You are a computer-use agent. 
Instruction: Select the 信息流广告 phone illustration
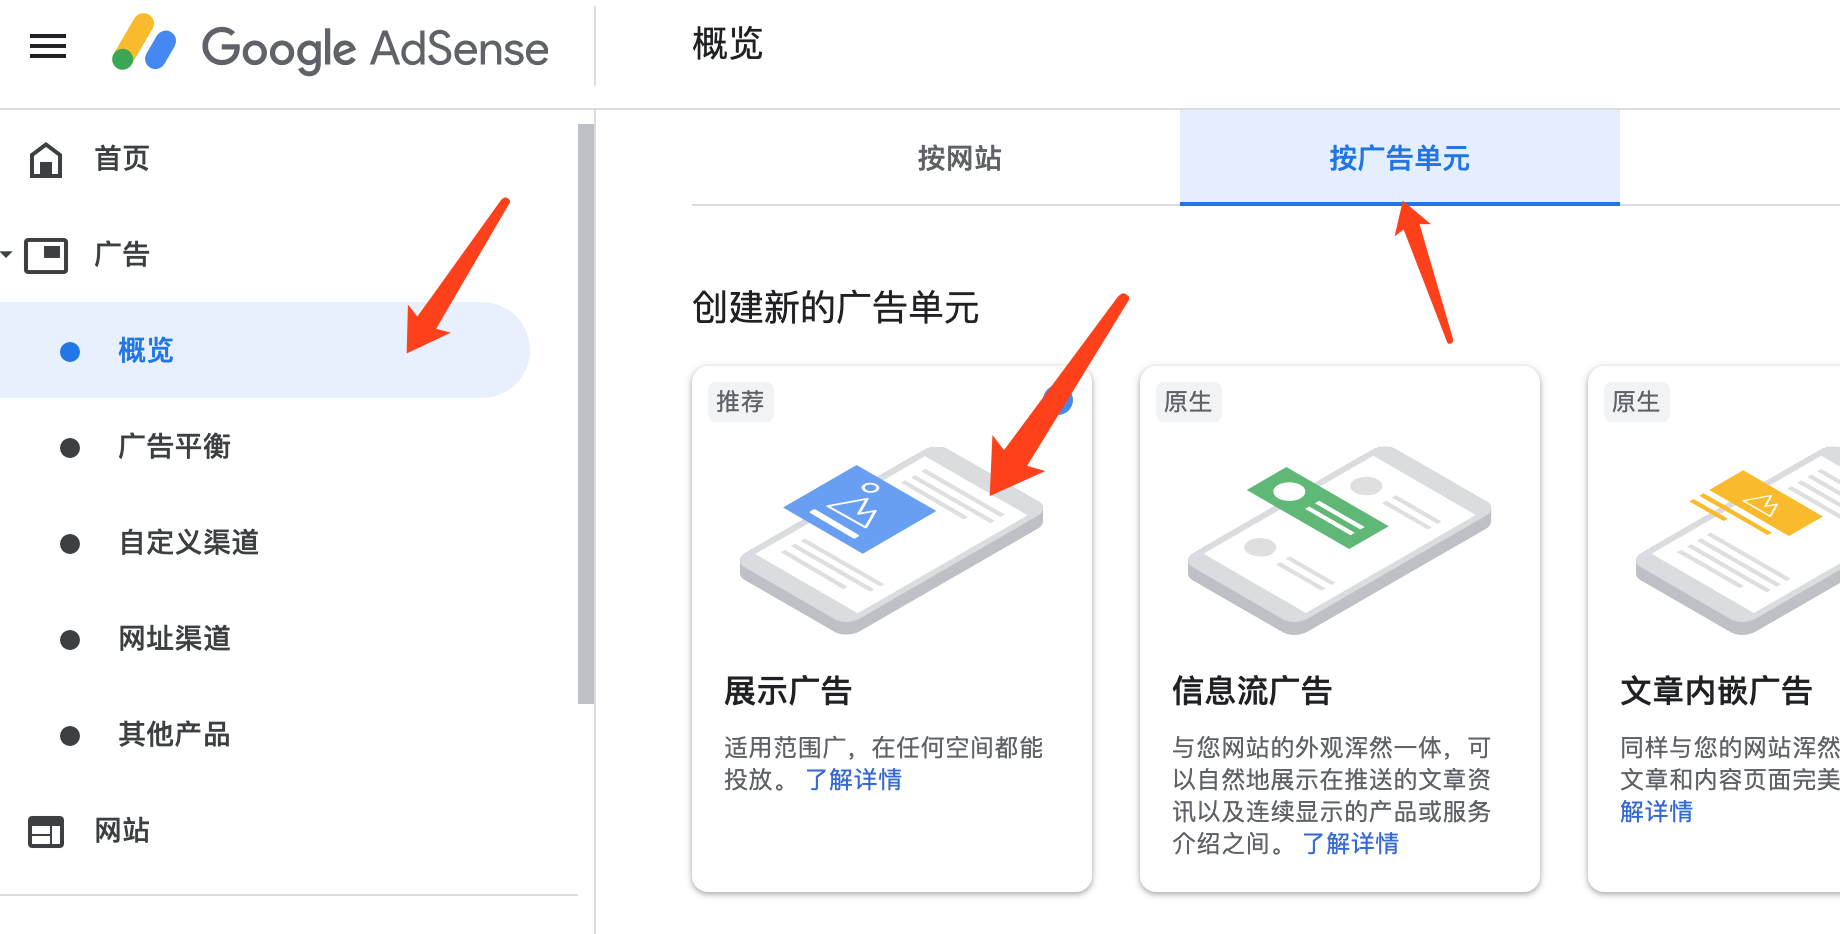[x=1339, y=540]
